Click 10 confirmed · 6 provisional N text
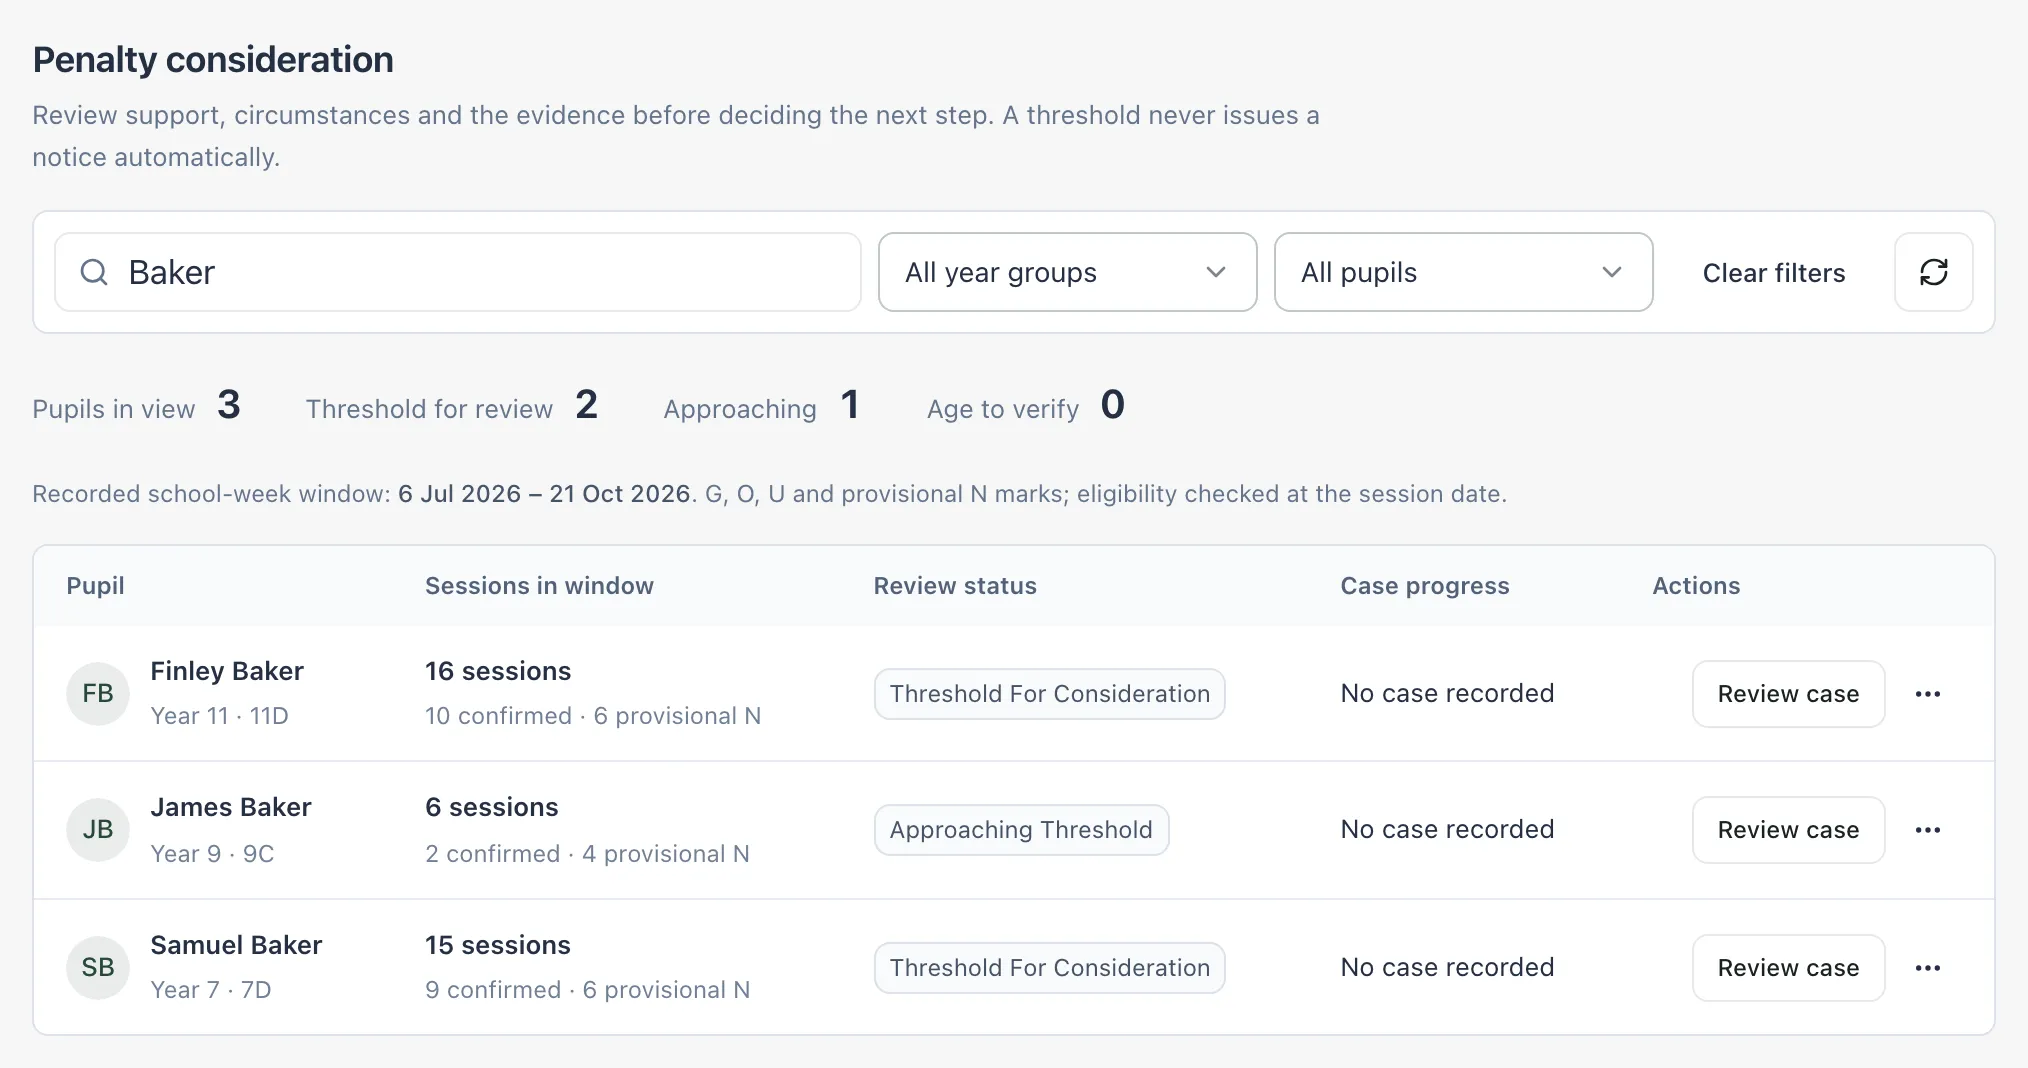 pos(593,716)
